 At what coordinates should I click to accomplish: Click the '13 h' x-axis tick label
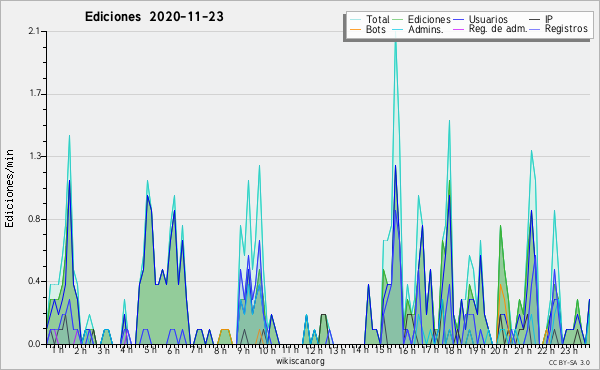(337, 350)
